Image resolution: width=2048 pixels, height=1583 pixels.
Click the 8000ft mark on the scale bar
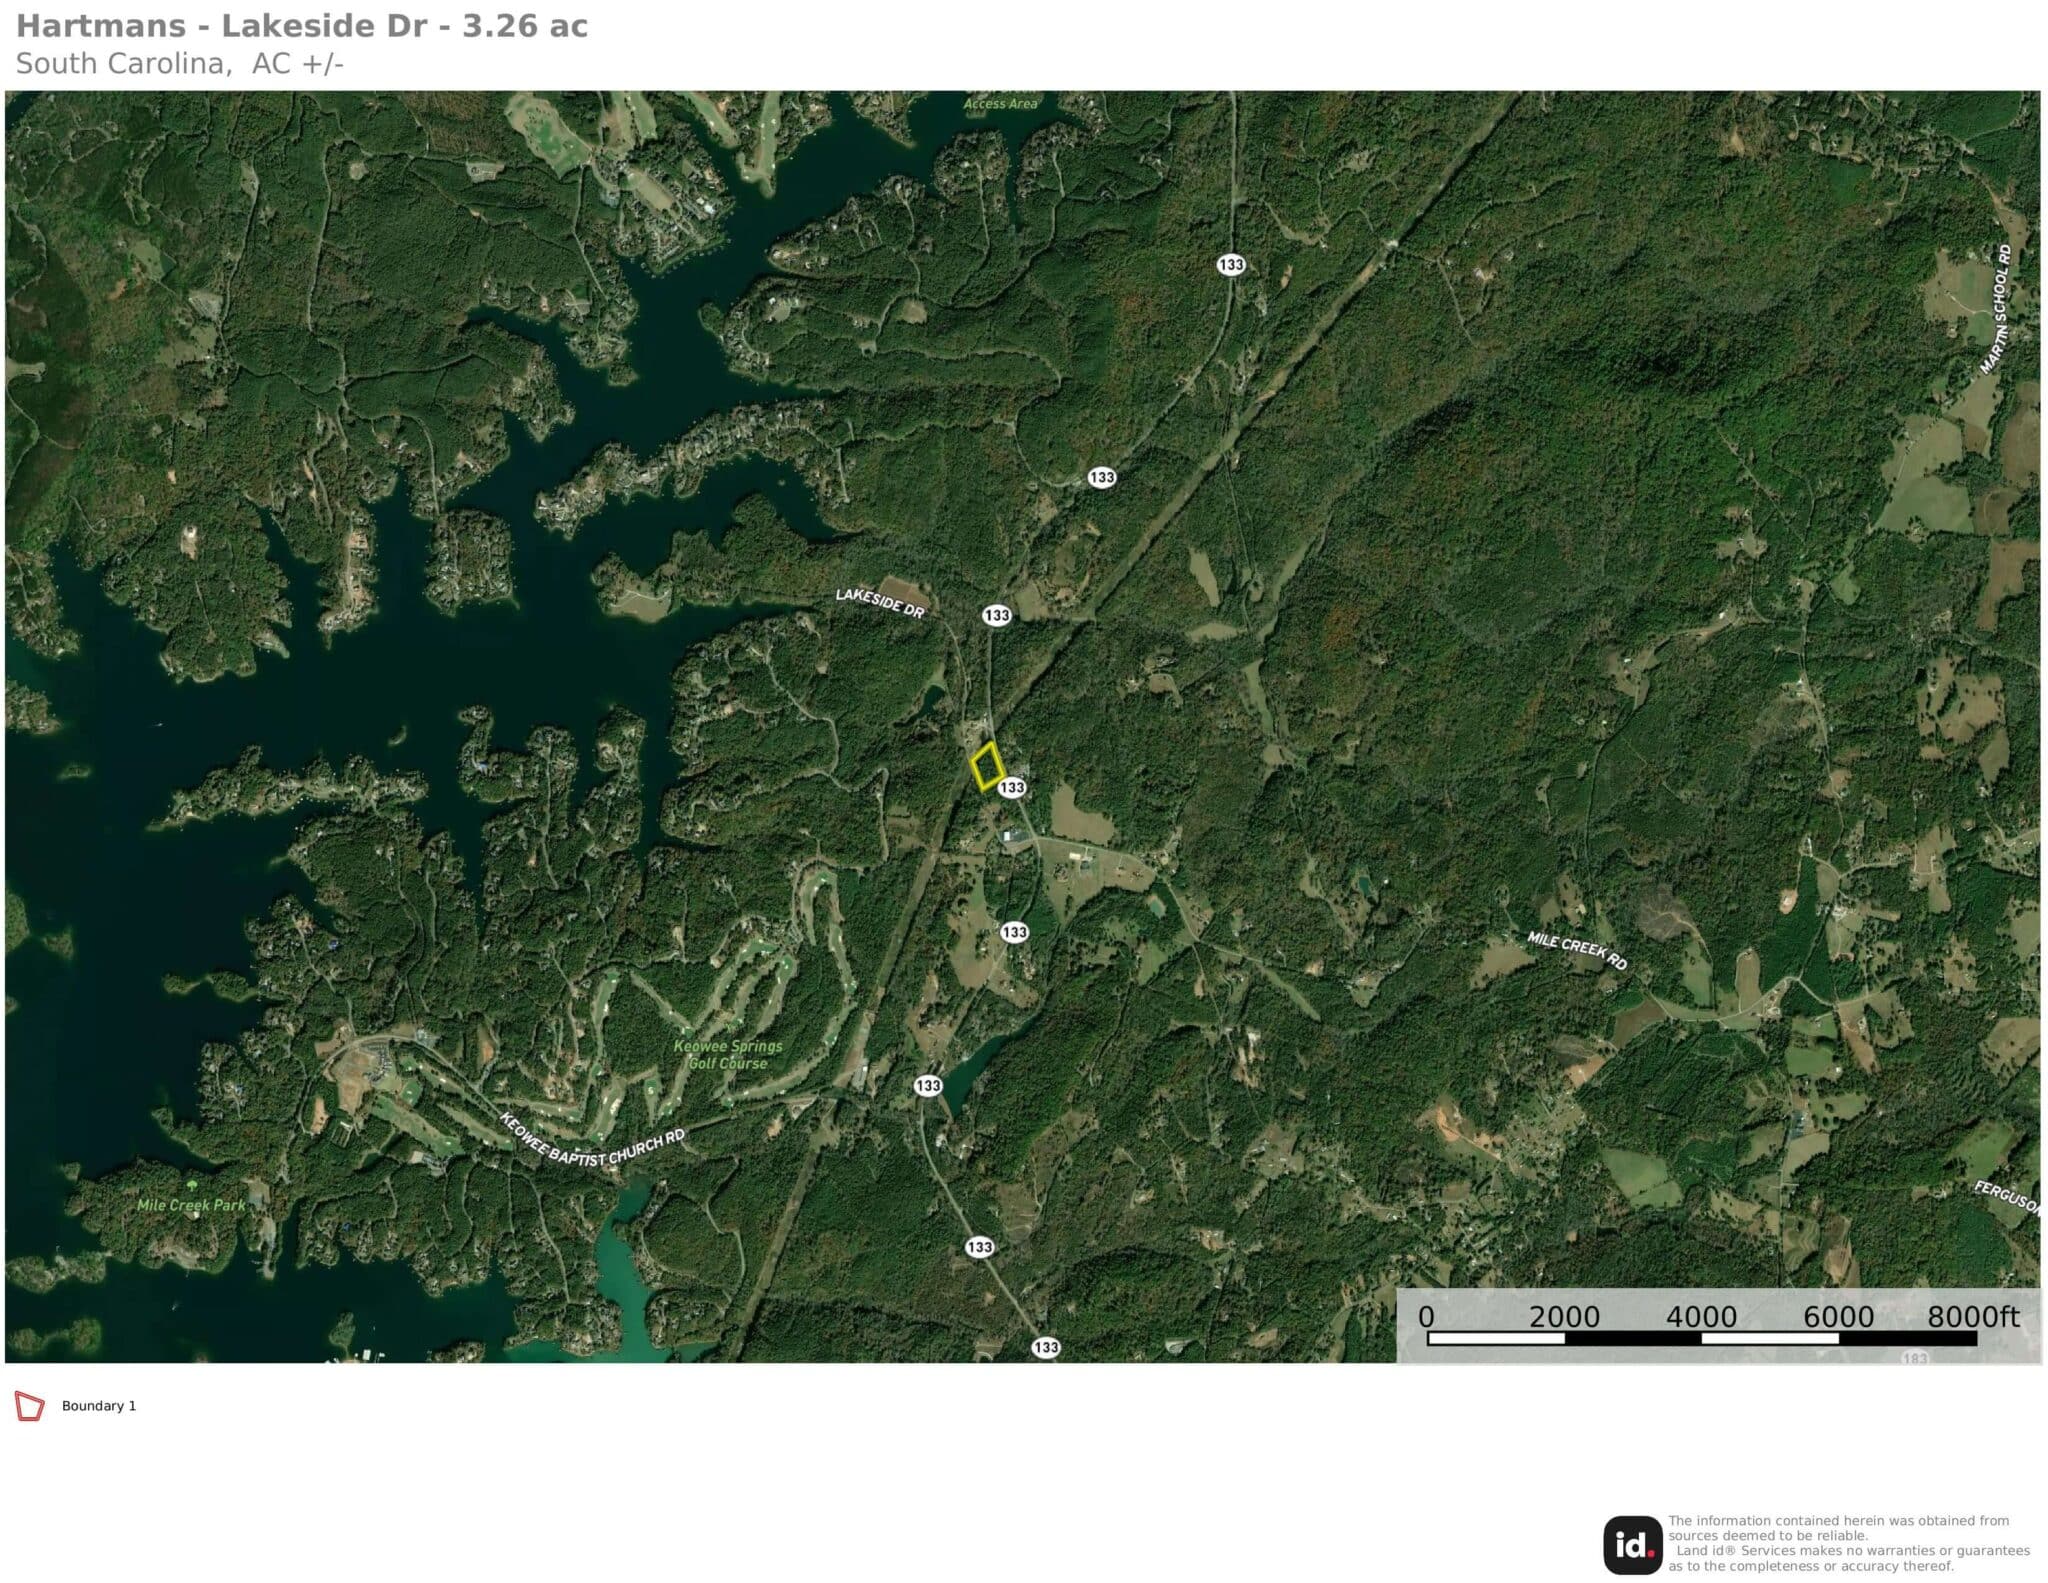1972,1316
